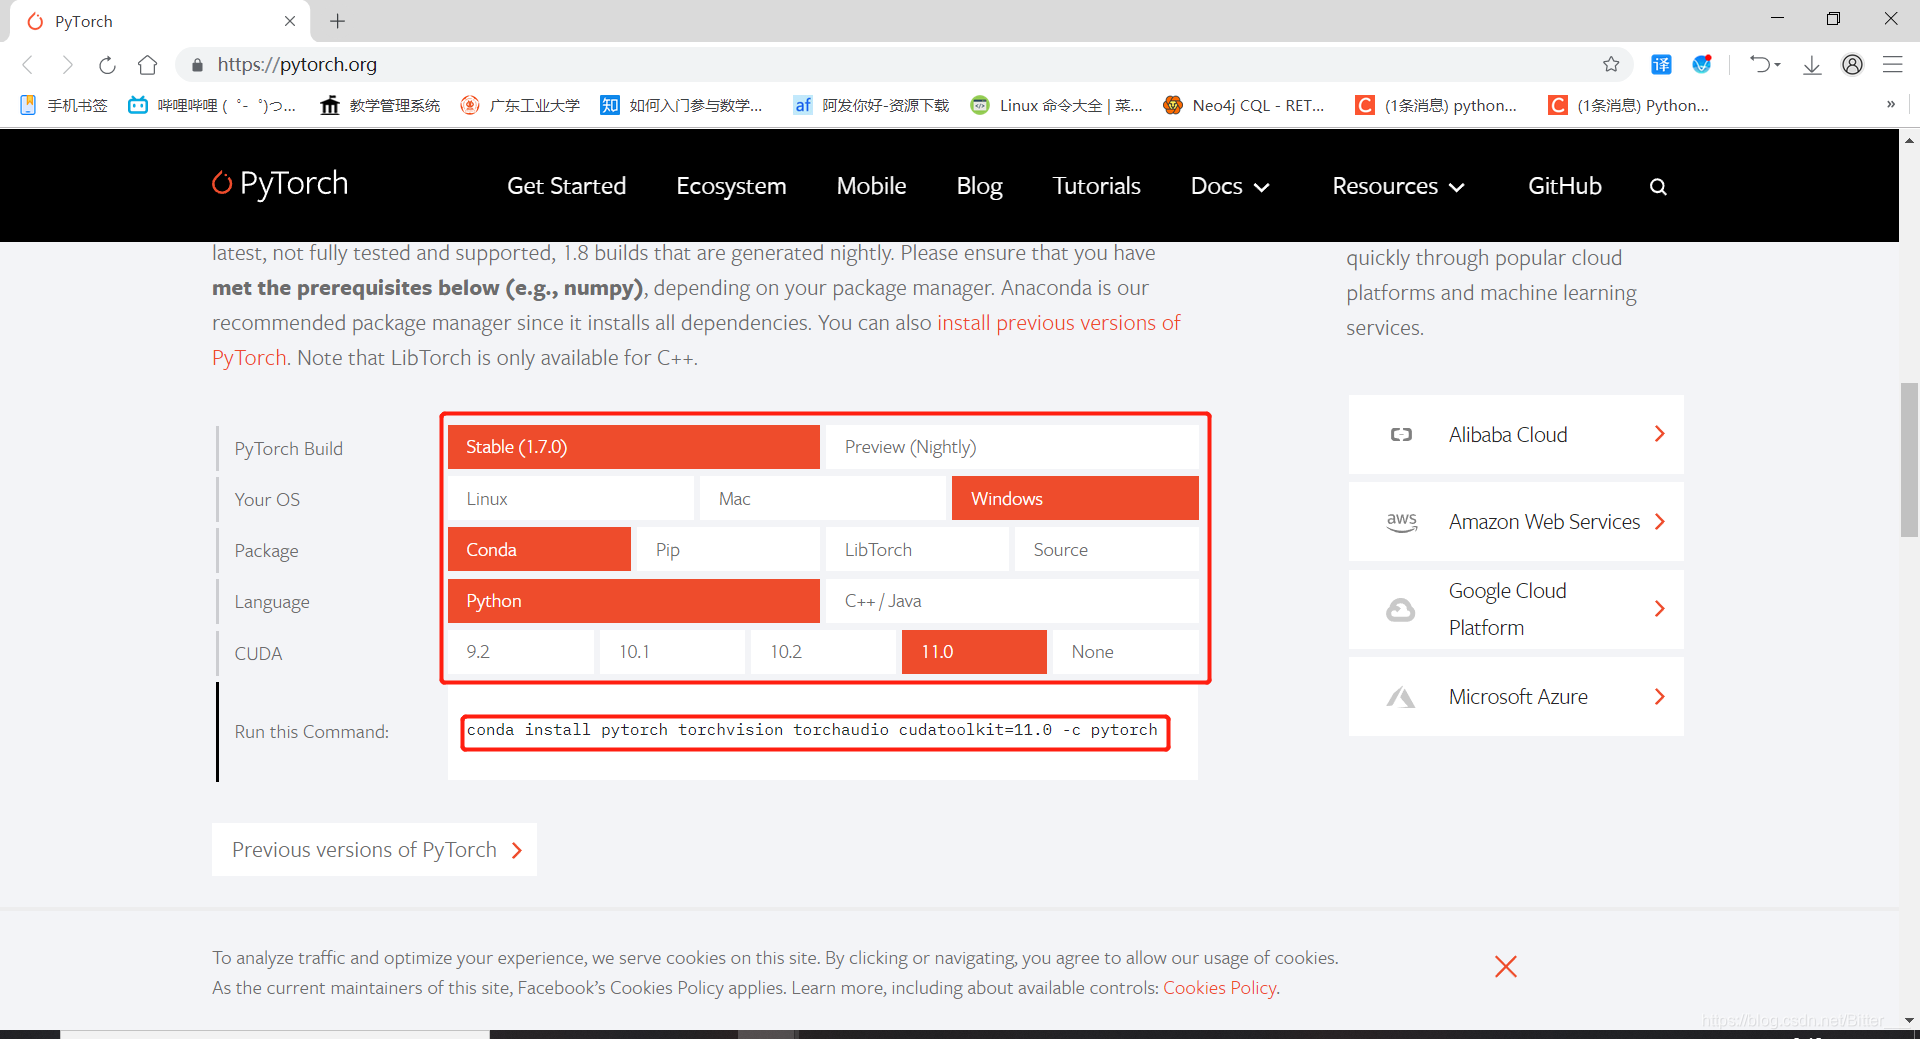Open browser downloads icon

click(x=1812, y=65)
